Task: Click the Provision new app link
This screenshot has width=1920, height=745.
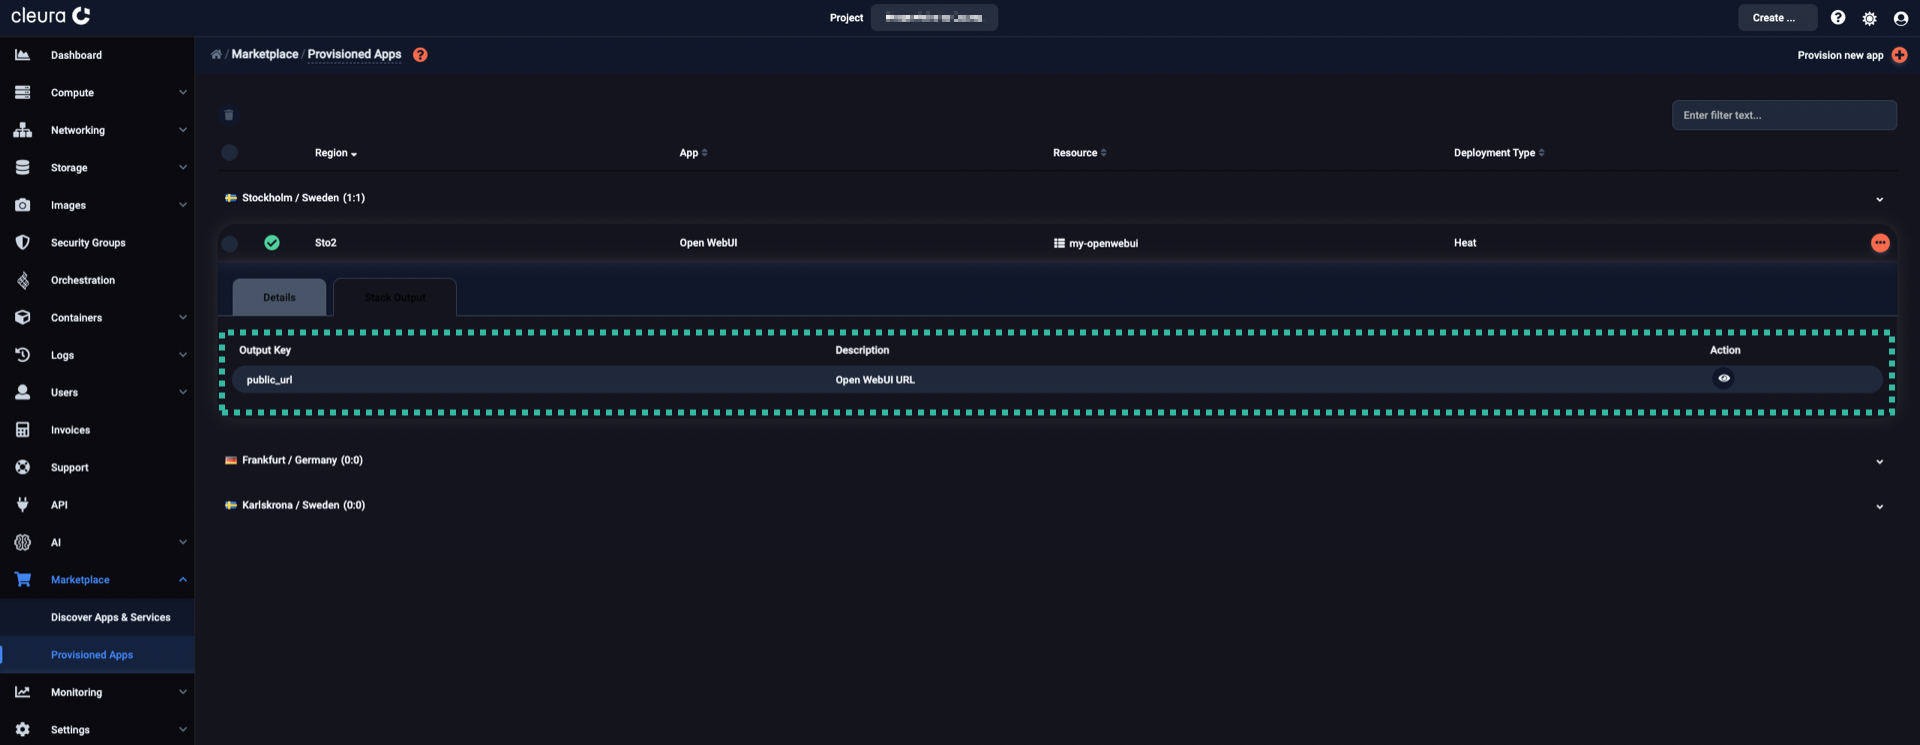Action: pyautogui.click(x=1840, y=55)
